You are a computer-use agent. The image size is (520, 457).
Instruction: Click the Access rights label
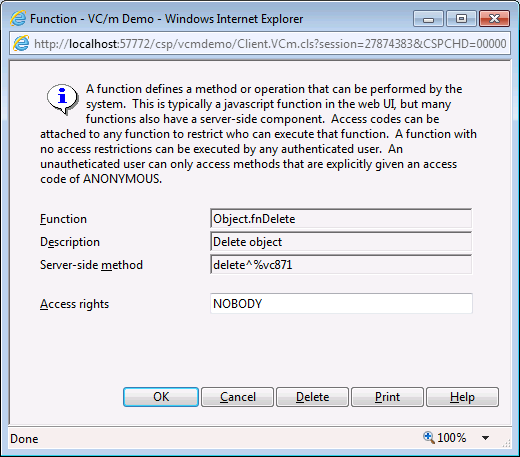[x=74, y=304]
